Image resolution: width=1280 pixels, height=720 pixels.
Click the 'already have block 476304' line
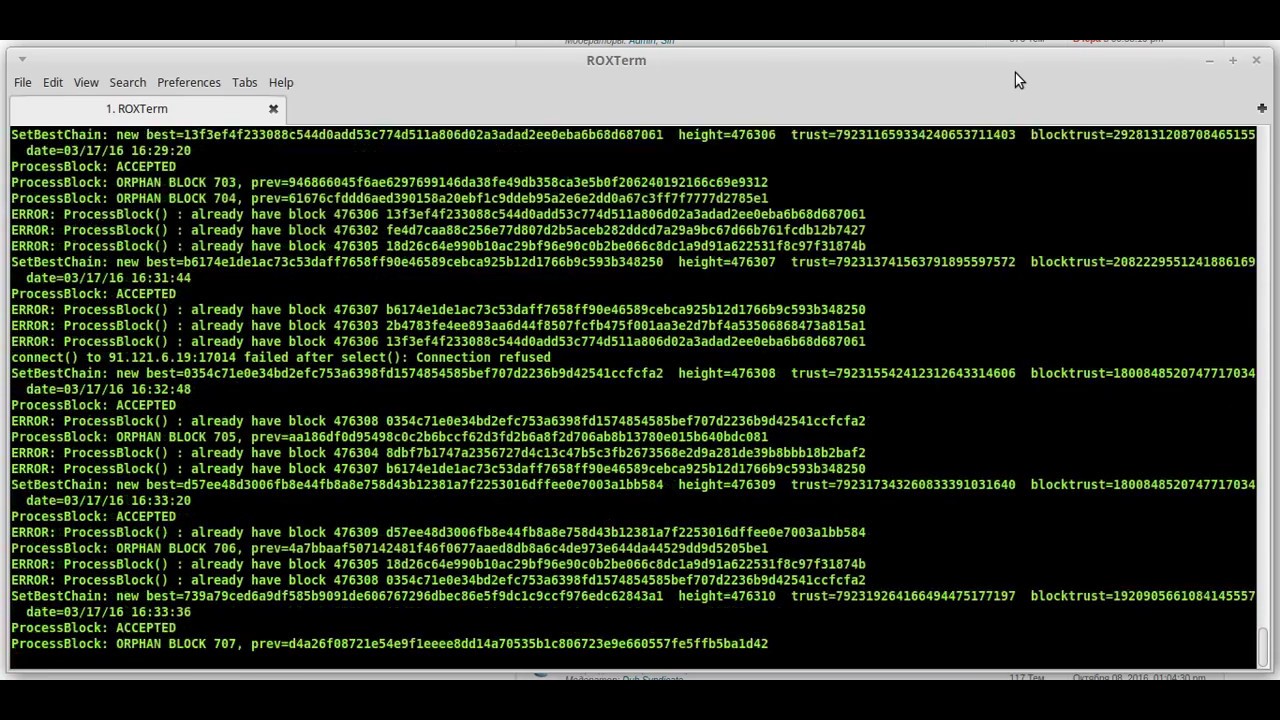pos(438,453)
